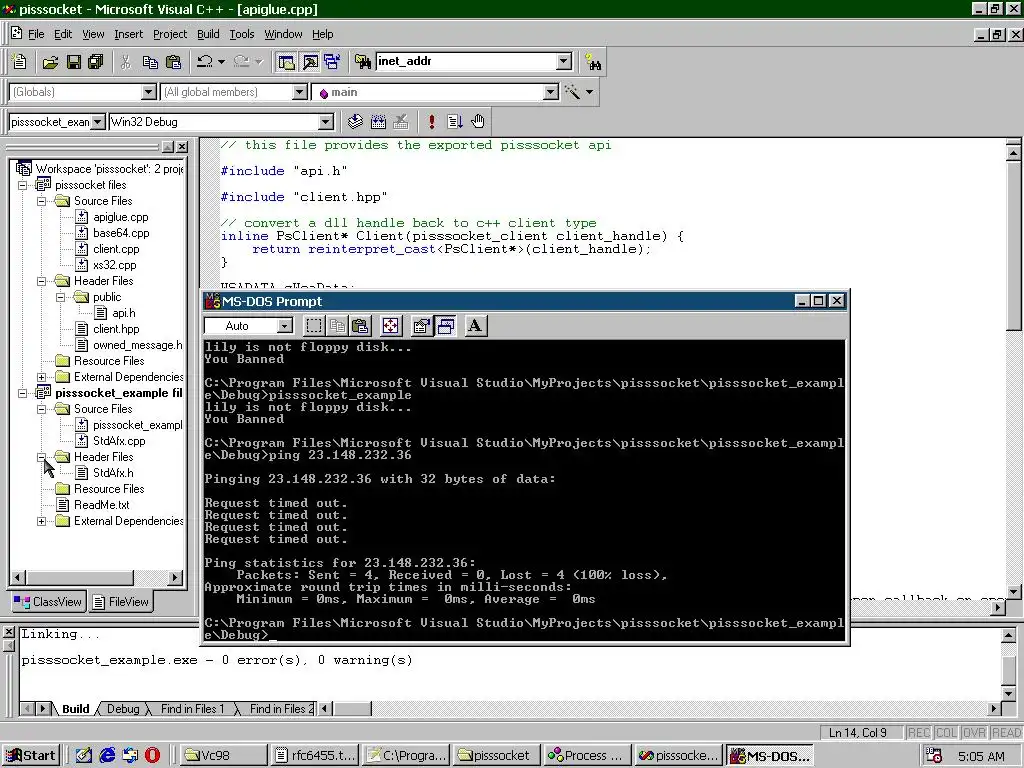This screenshot has height=768, width=1024.
Task: Toggle the Background icon in MS-DOS Prompt toolbar
Action: (446, 325)
